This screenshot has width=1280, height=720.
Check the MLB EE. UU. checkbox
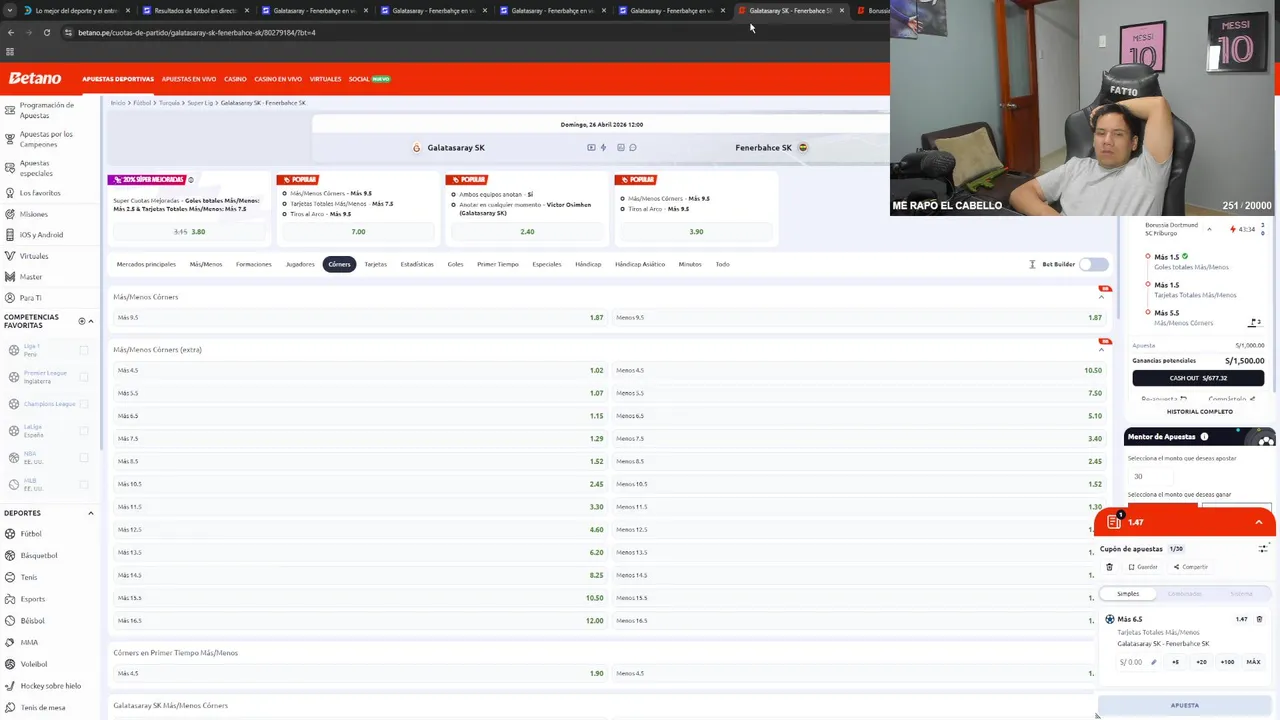(x=84, y=485)
